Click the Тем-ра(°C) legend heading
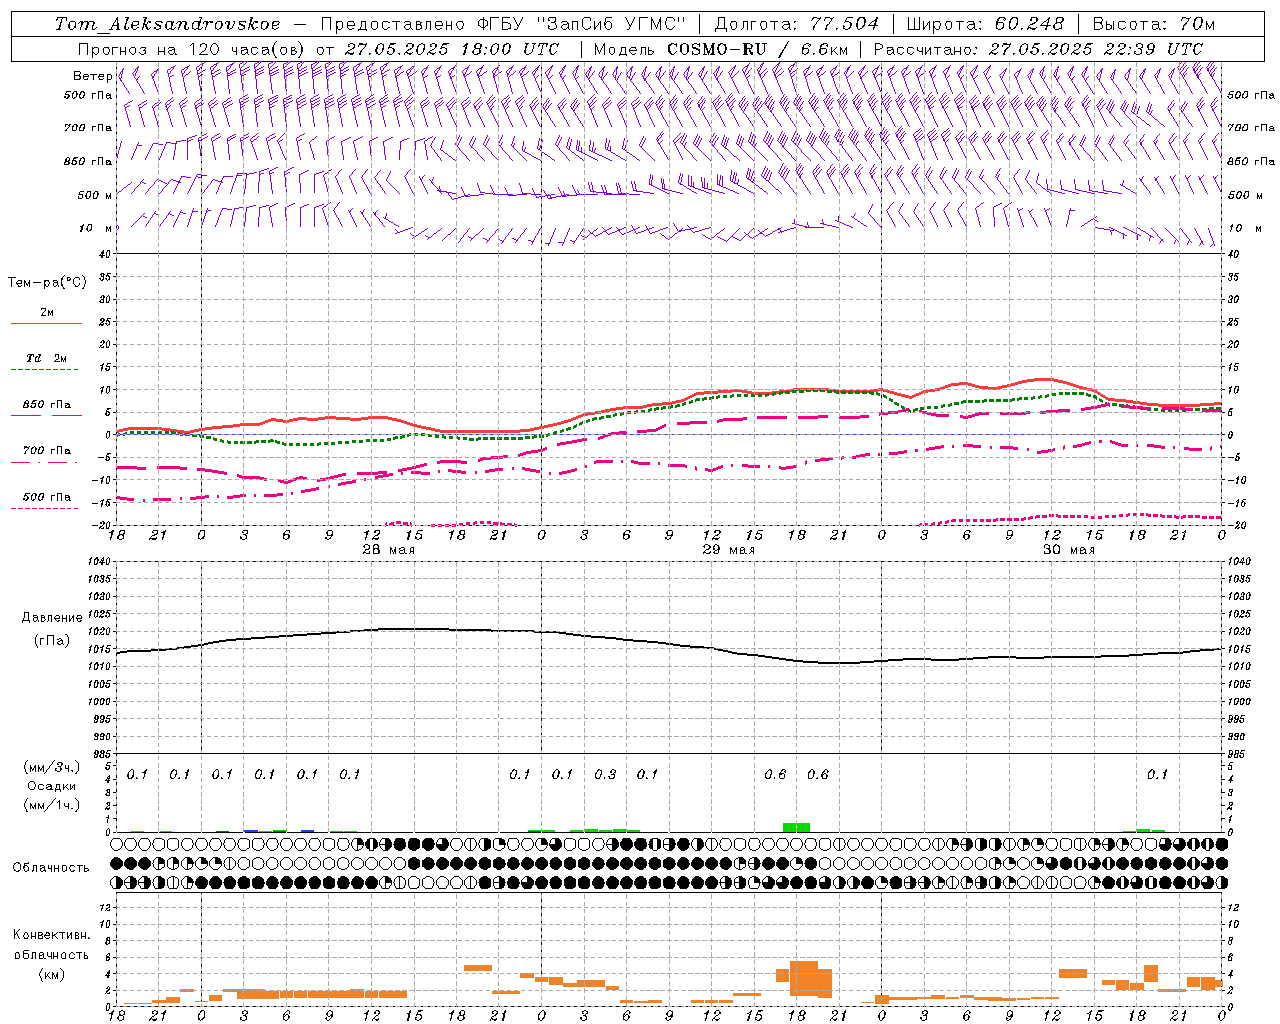Screen dimensions: 1280x1024 (47, 283)
